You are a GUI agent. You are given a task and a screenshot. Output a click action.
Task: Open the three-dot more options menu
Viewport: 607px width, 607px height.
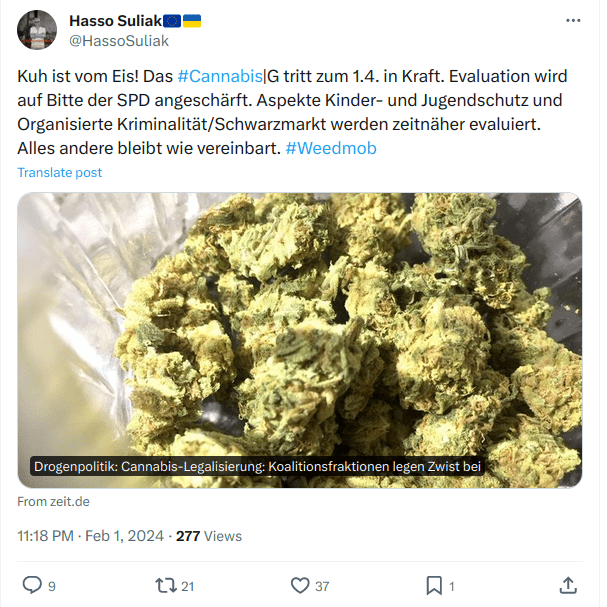coord(573,21)
